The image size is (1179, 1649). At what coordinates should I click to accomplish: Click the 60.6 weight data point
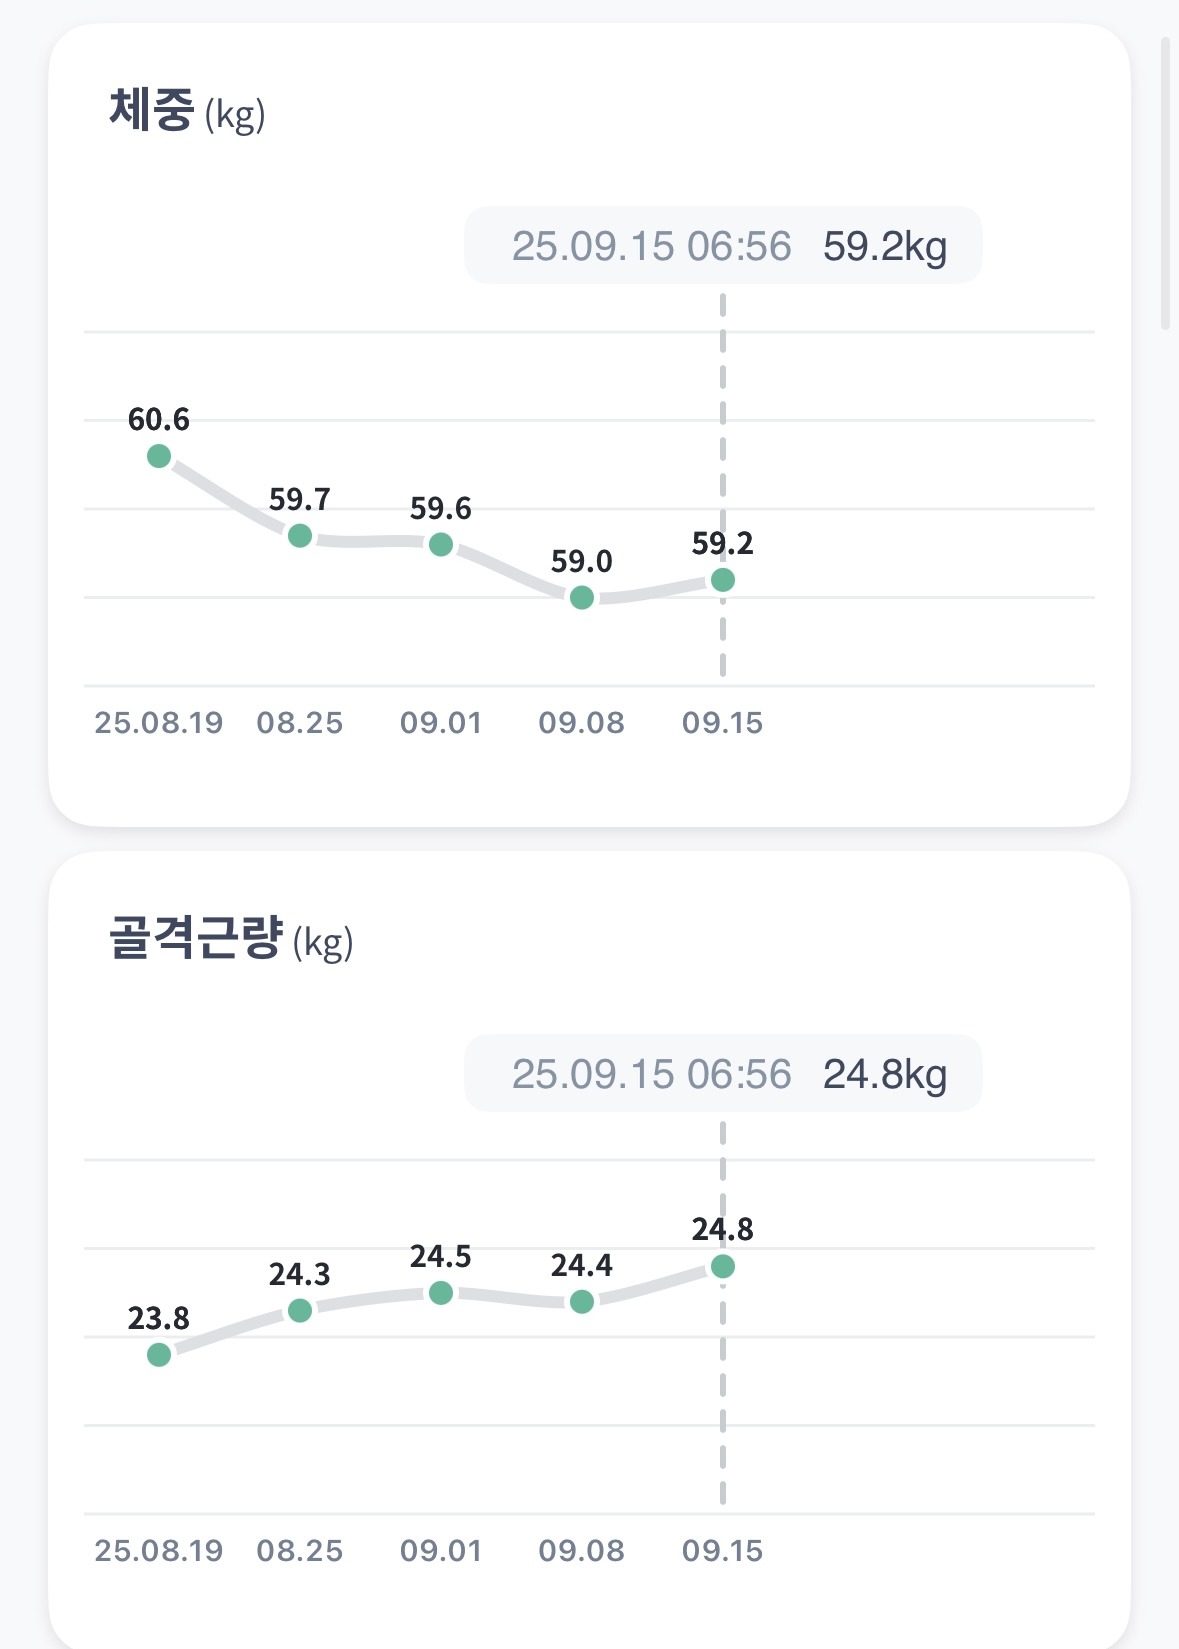pyautogui.click(x=159, y=456)
